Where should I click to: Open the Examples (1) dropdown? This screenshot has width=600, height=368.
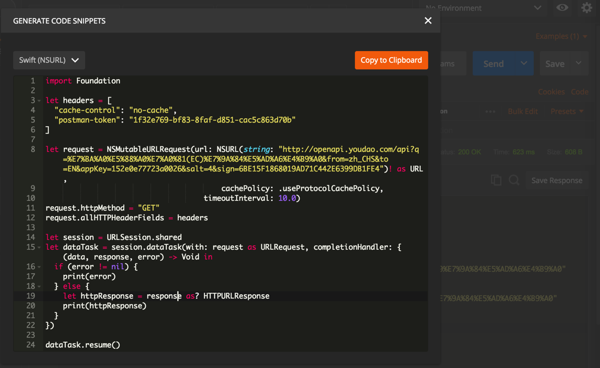[561, 36]
